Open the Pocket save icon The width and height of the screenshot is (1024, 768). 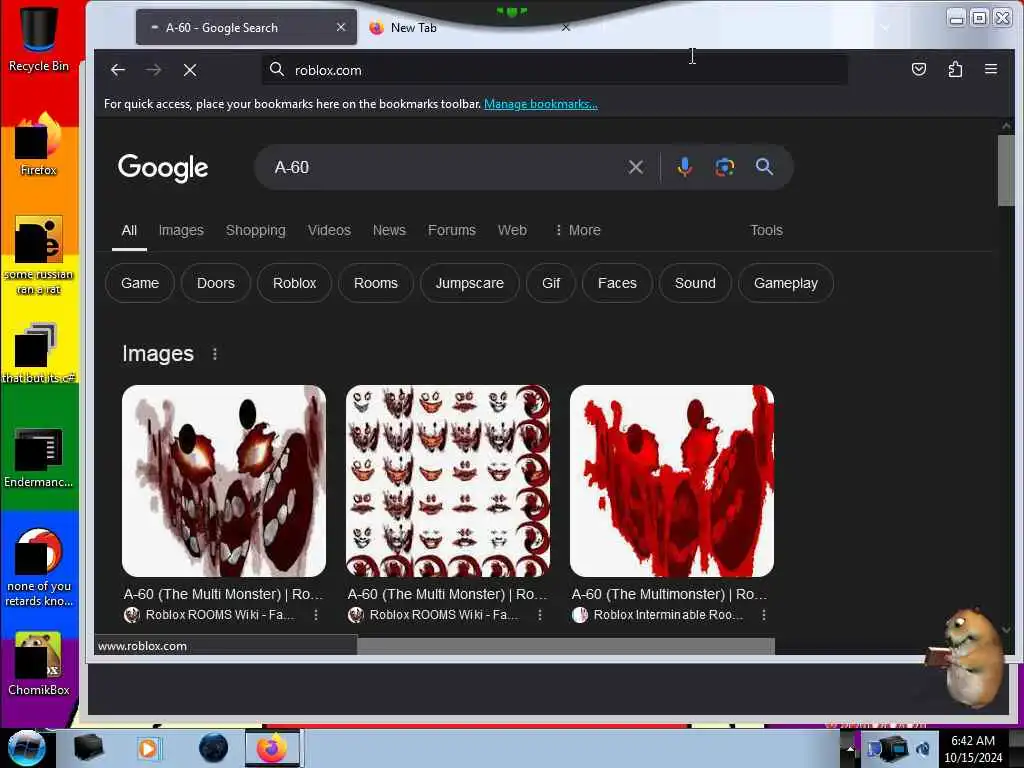(x=919, y=69)
